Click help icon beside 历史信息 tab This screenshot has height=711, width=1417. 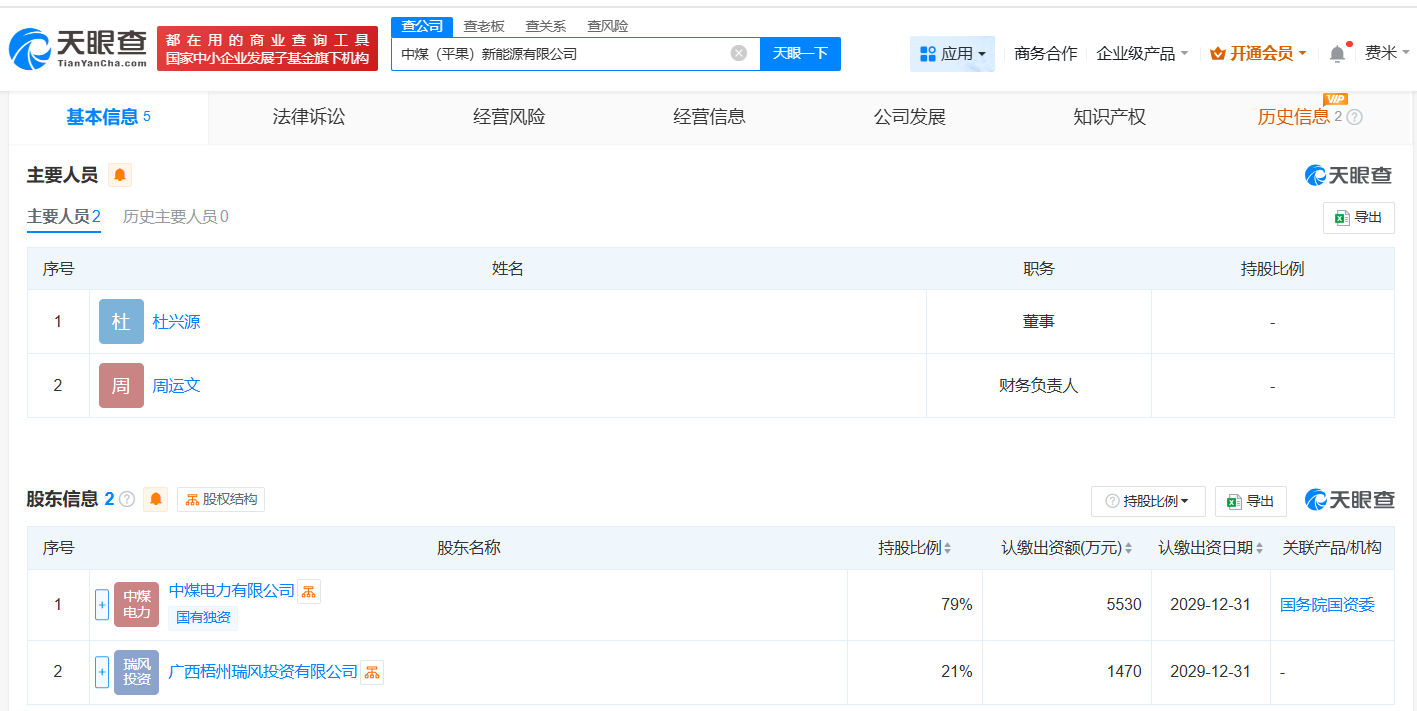(1355, 117)
